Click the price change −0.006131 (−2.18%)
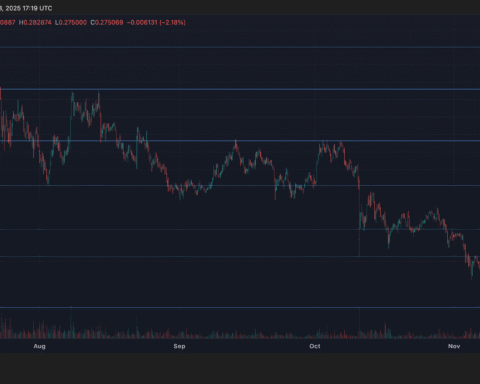This screenshot has height=384, width=480. click(156, 22)
